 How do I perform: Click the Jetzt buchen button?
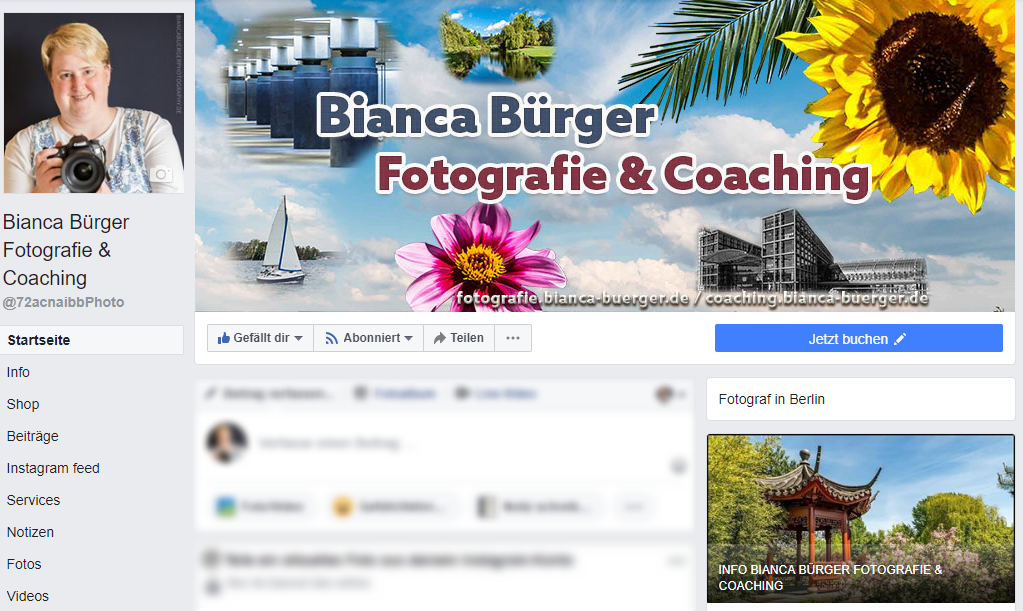[x=859, y=338]
